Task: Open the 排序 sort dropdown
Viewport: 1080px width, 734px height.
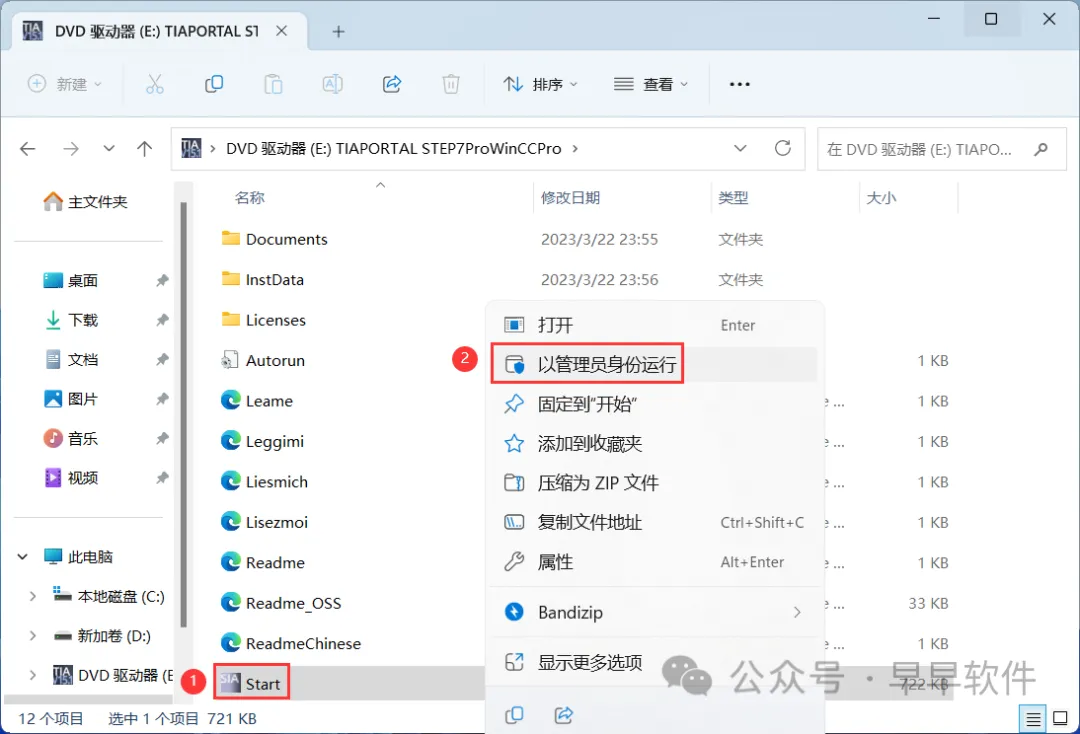Action: (x=541, y=84)
